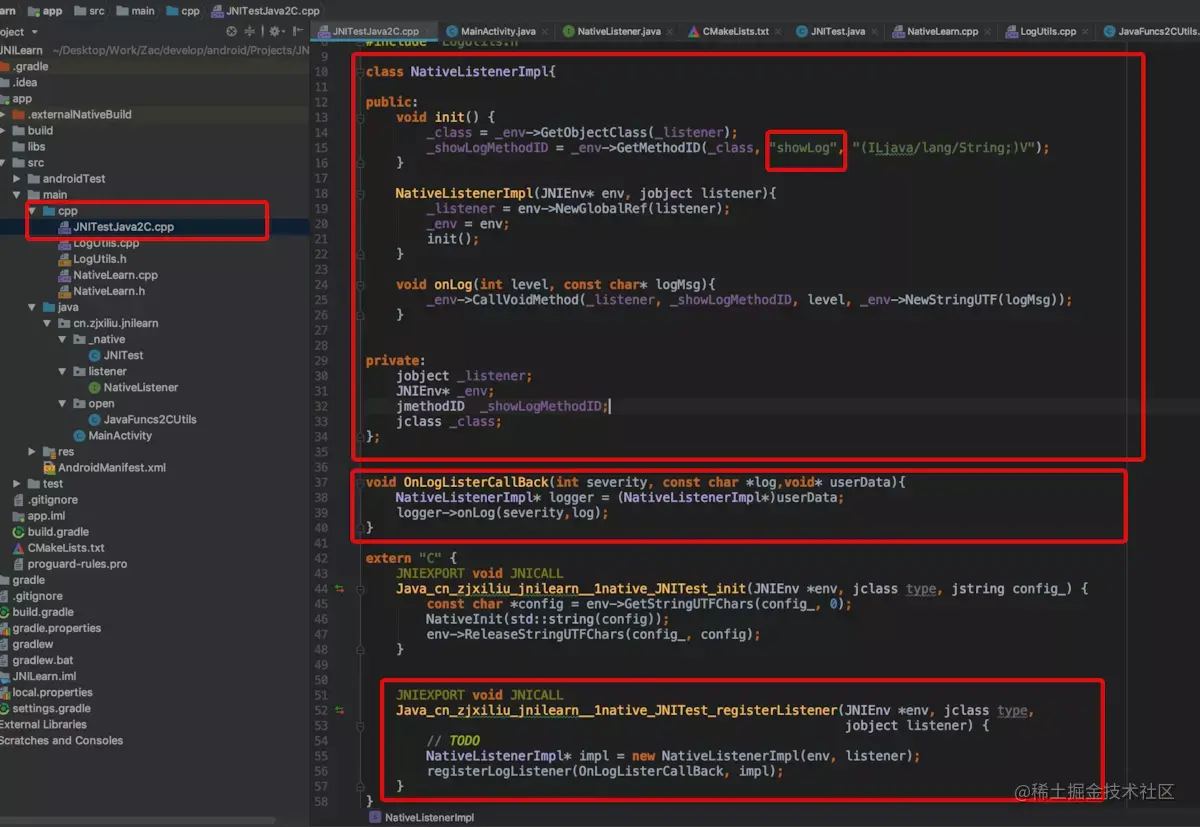This screenshot has width=1200, height=827.
Task: Select JavaFuncs2CUtils in project tree
Action: coord(150,419)
